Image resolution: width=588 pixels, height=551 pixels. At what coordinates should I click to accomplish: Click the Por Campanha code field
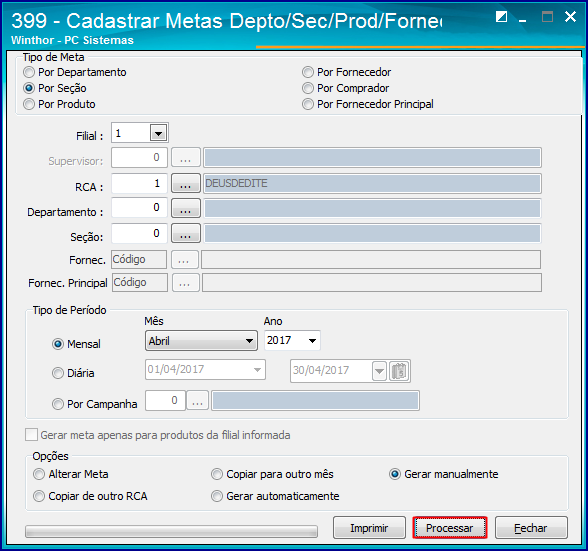coord(165,401)
